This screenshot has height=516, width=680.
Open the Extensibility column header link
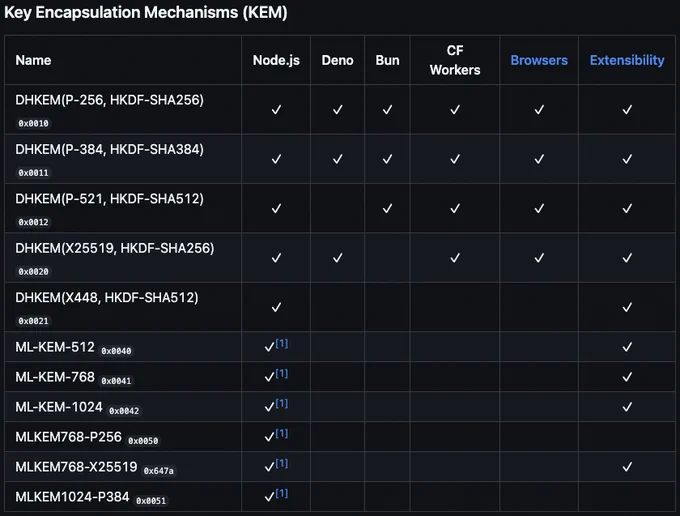pos(627,60)
